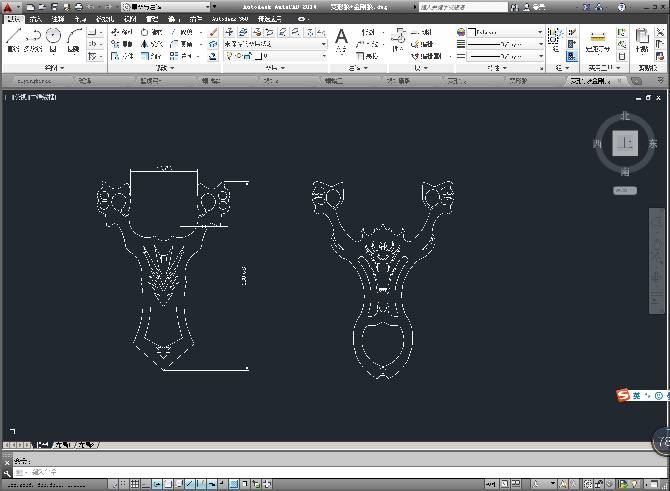
Task: Click the Copy tool in Modify panel
Action: pyautogui.click(x=121, y=44)
